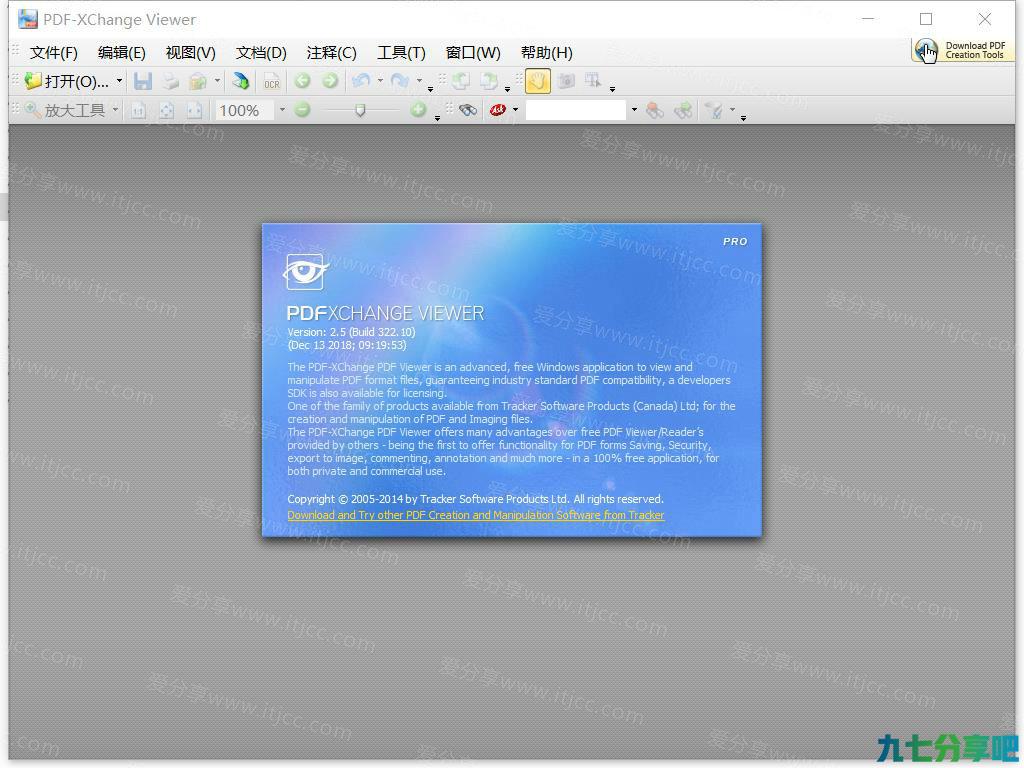Close the PDF-XChange Viewer window

pyautogui.click(x=985, y=20)
